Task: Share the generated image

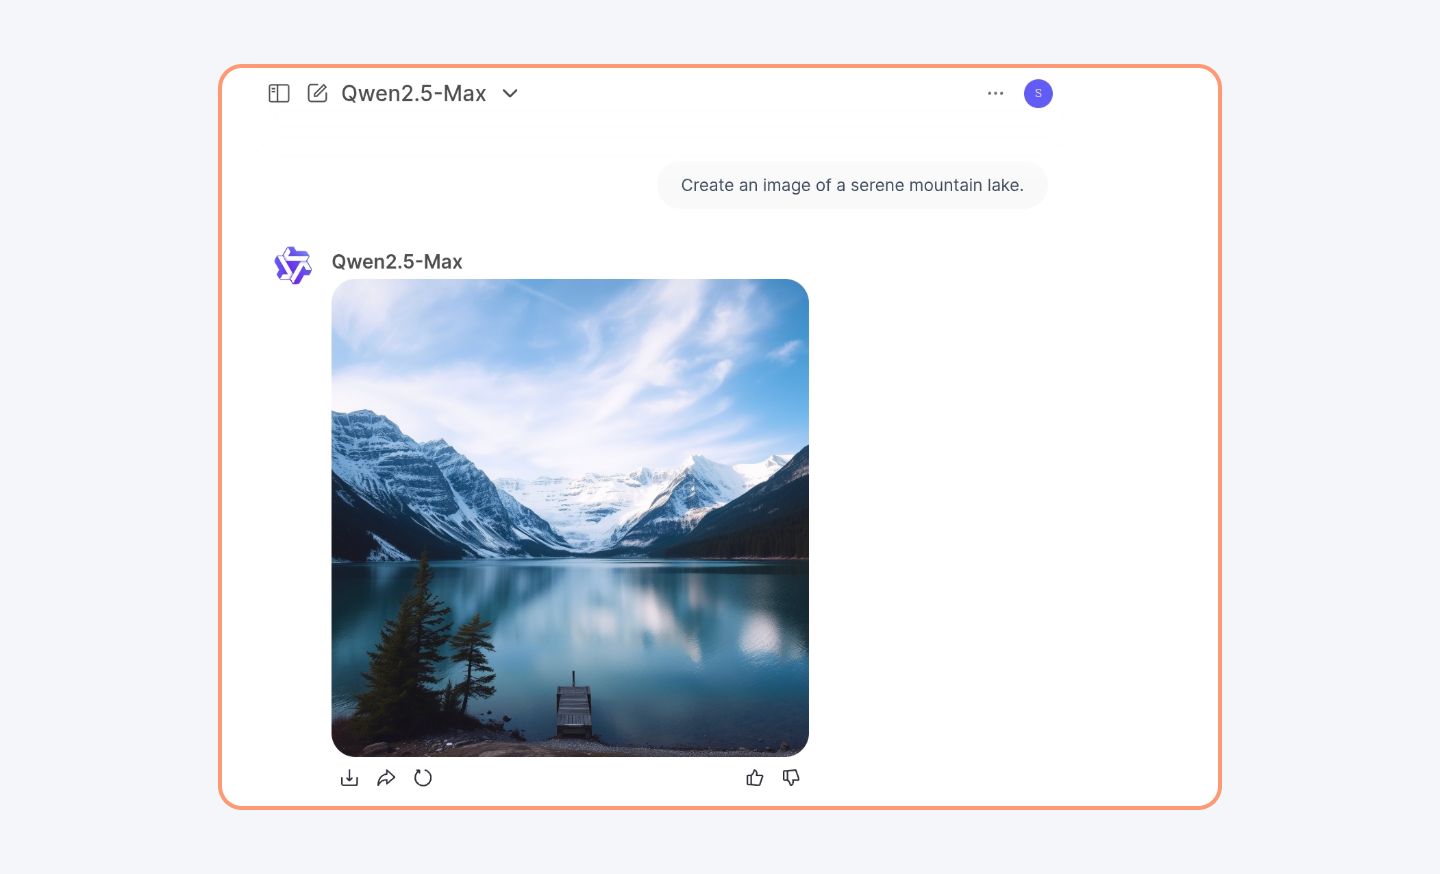Action: coord(386,778)
